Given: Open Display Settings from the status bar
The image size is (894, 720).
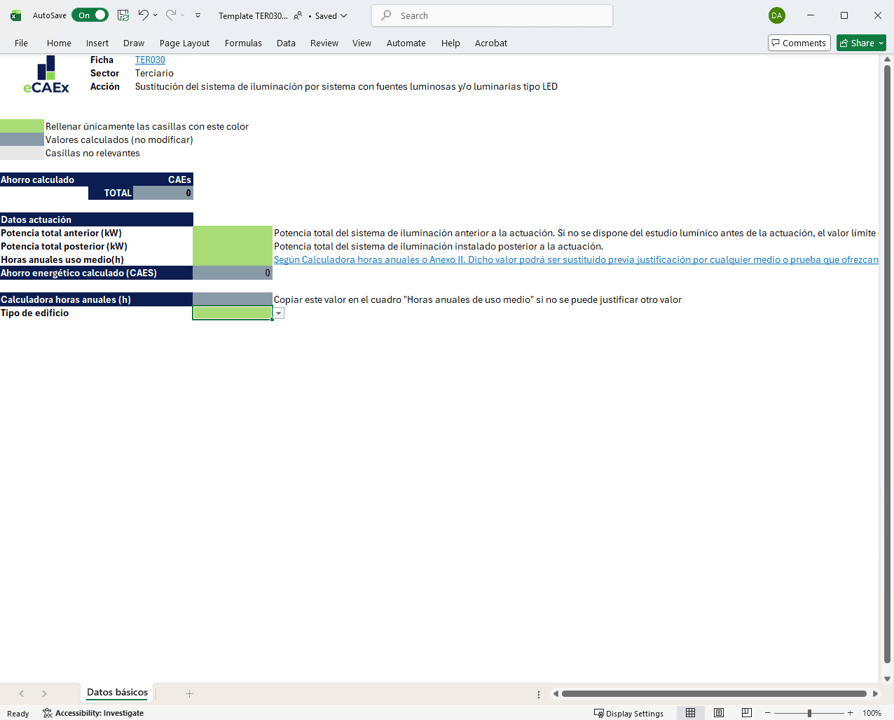Looking at the screenshot, I should 629,713.
